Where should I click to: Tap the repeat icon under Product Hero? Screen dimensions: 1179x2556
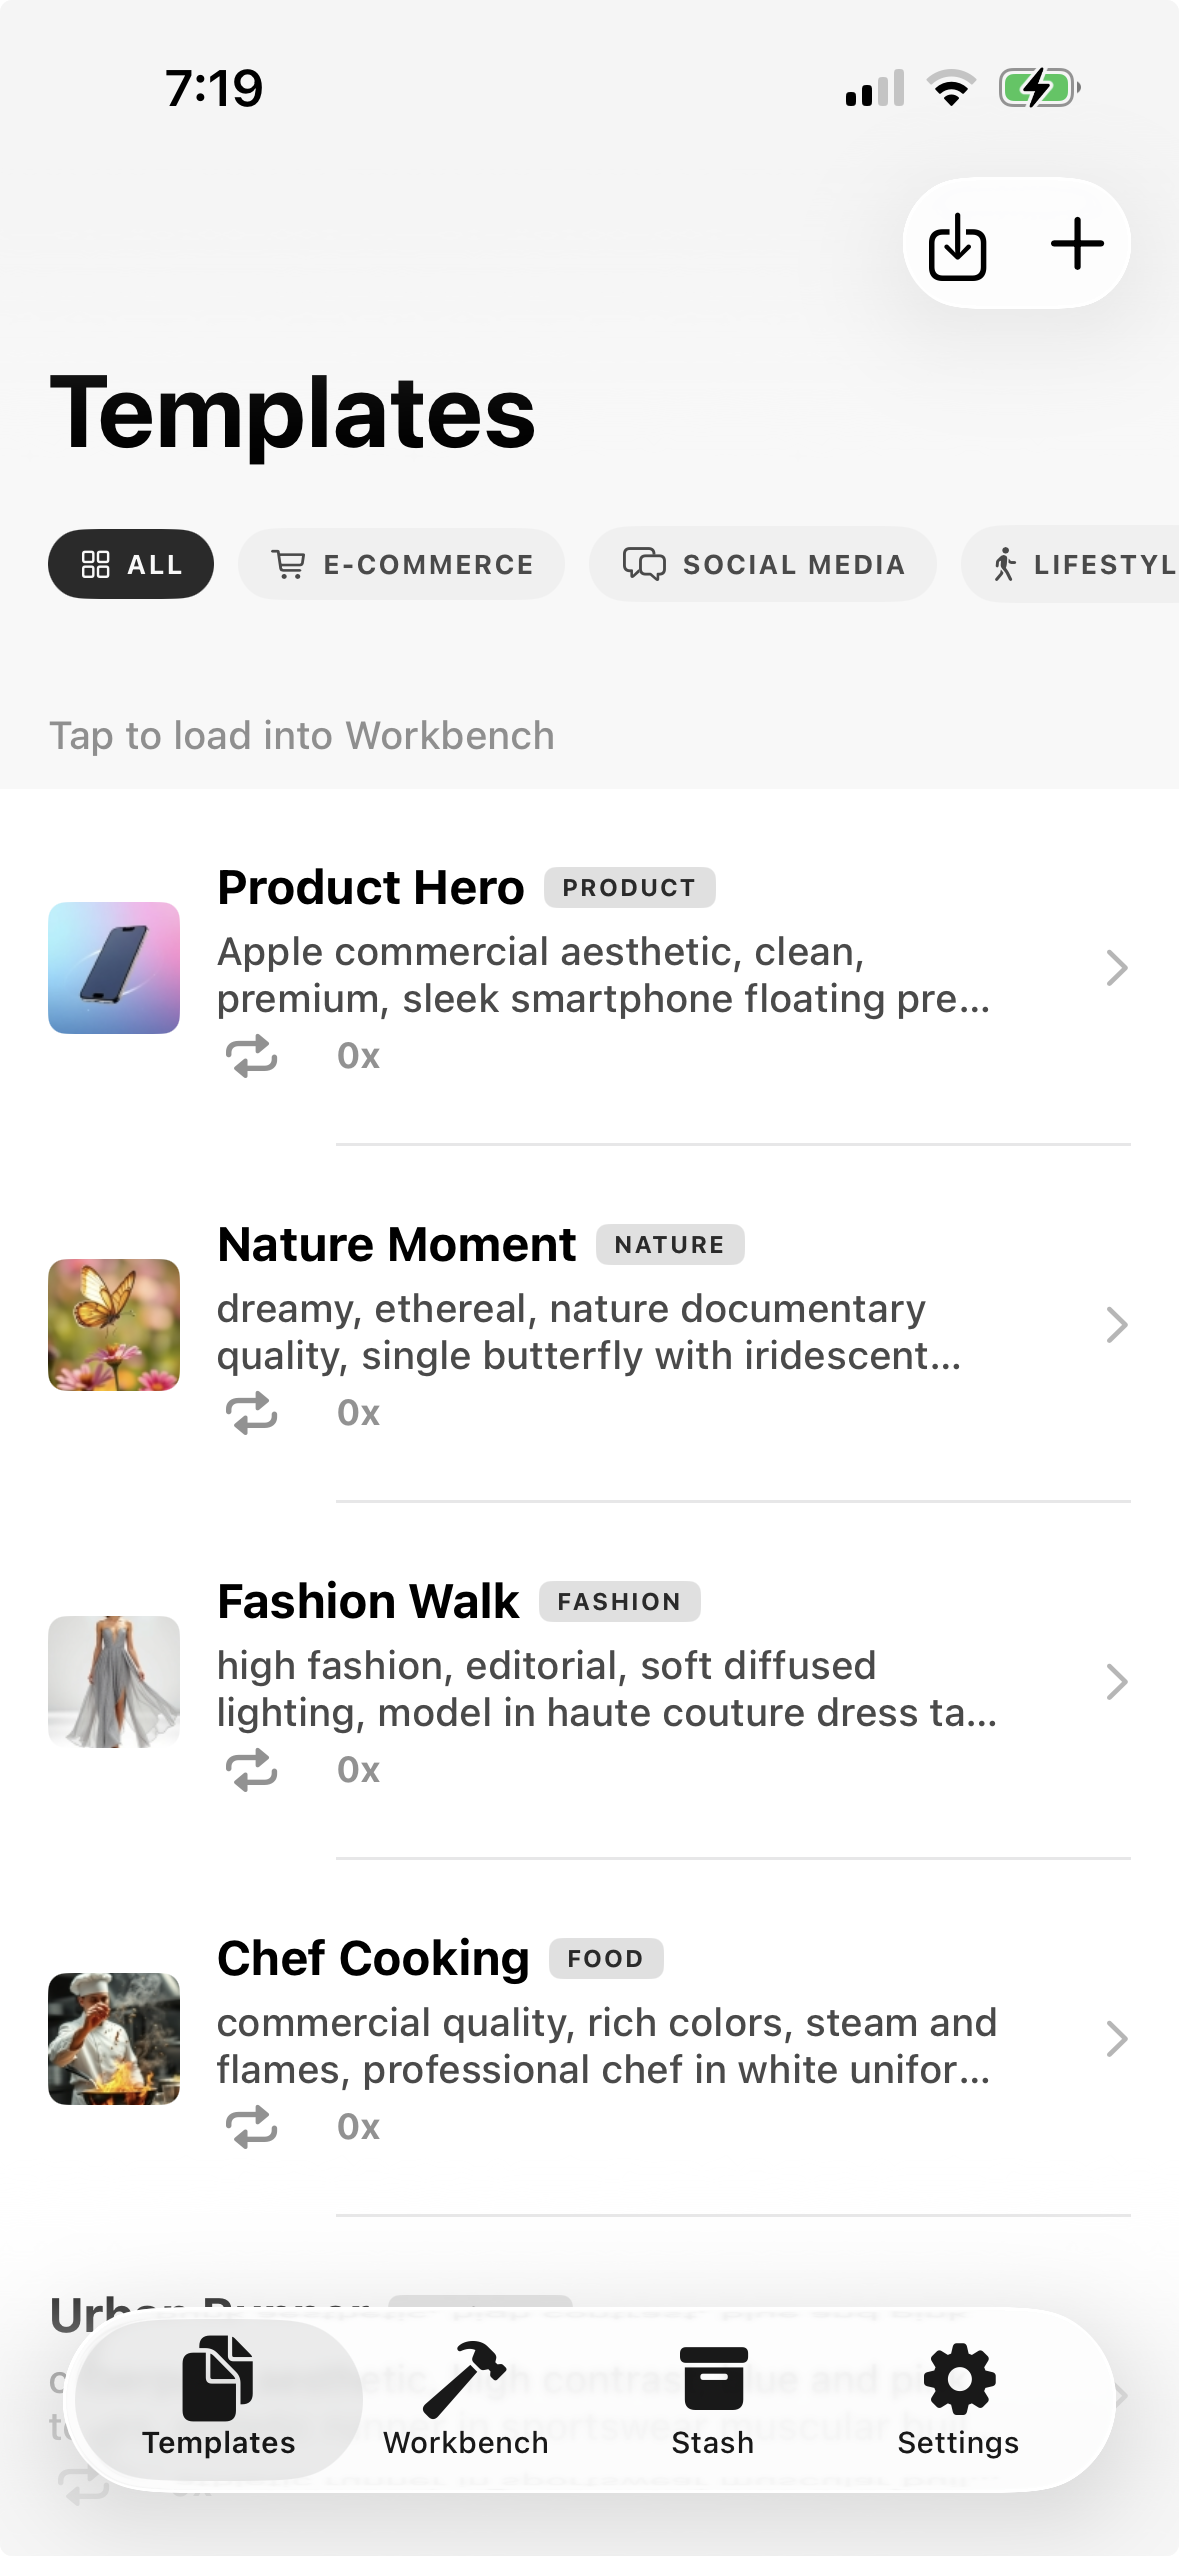[251, 1056]
